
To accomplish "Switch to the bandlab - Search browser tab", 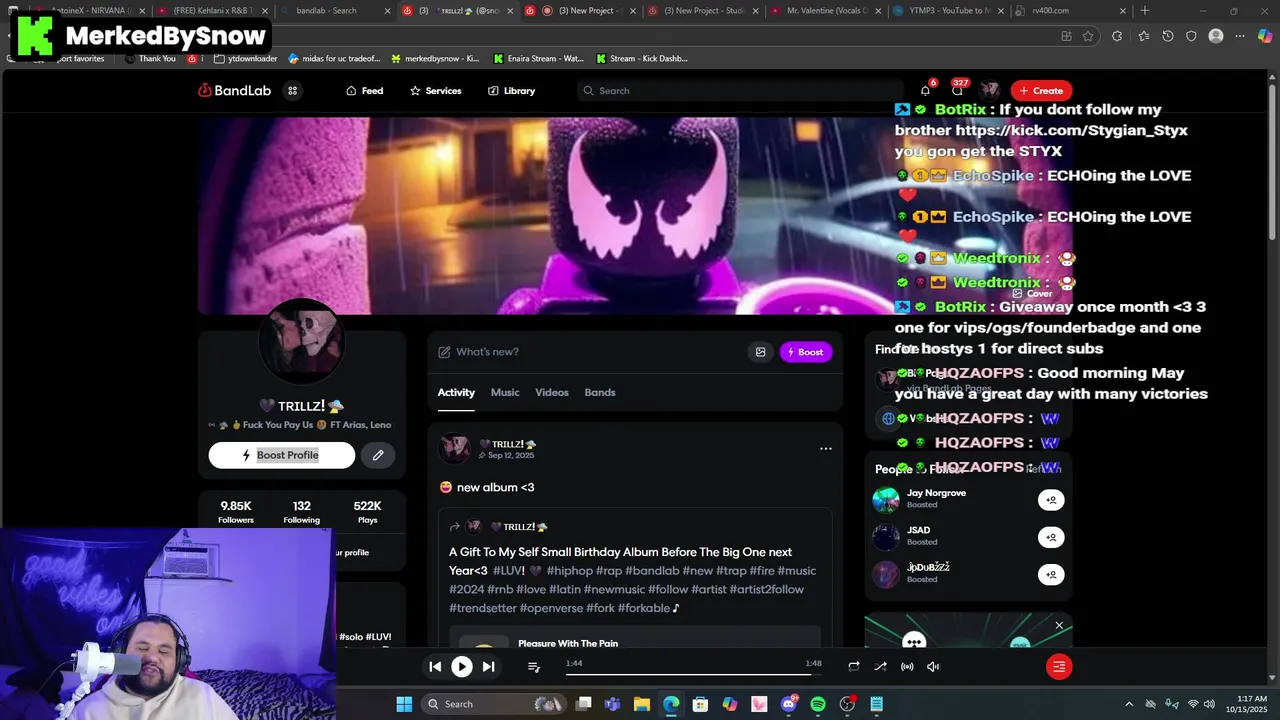I will (x=335, y=11).
